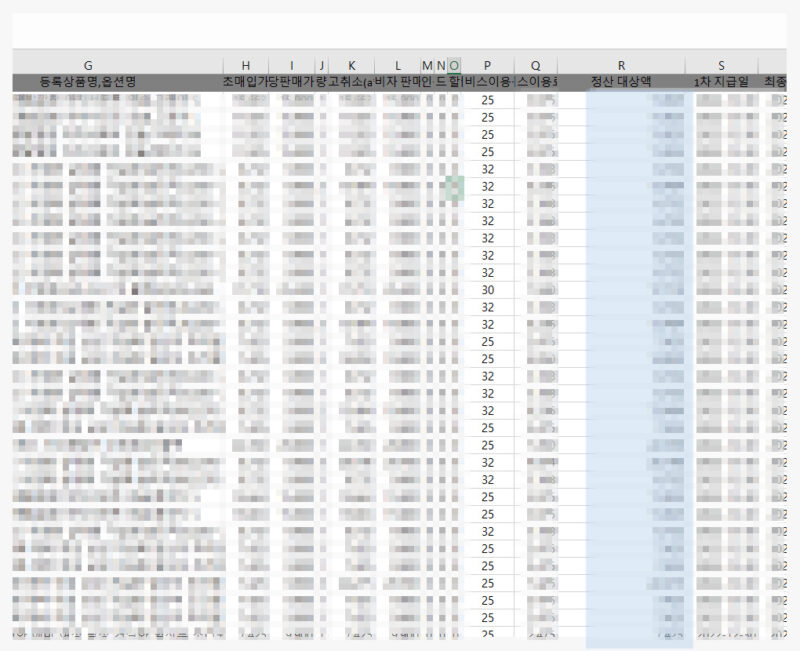Click first 25 value in column P
800x651 pixels.
coord(488,100)
